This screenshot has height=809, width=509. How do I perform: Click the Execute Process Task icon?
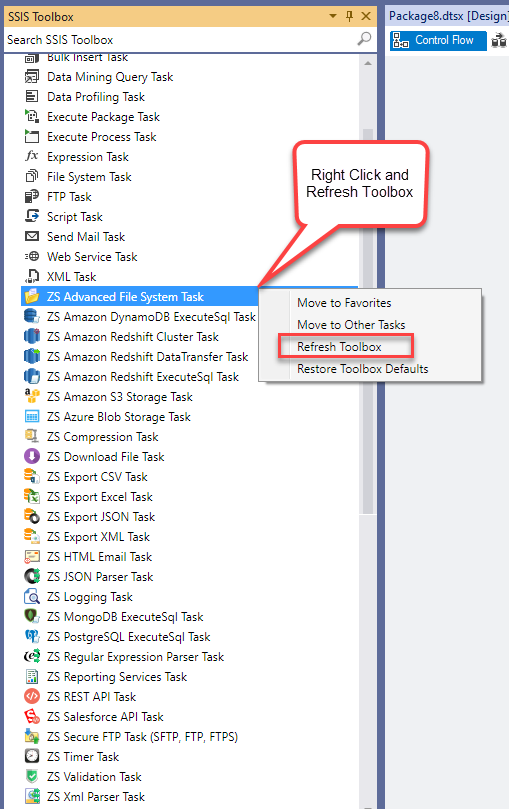point(32,137)
